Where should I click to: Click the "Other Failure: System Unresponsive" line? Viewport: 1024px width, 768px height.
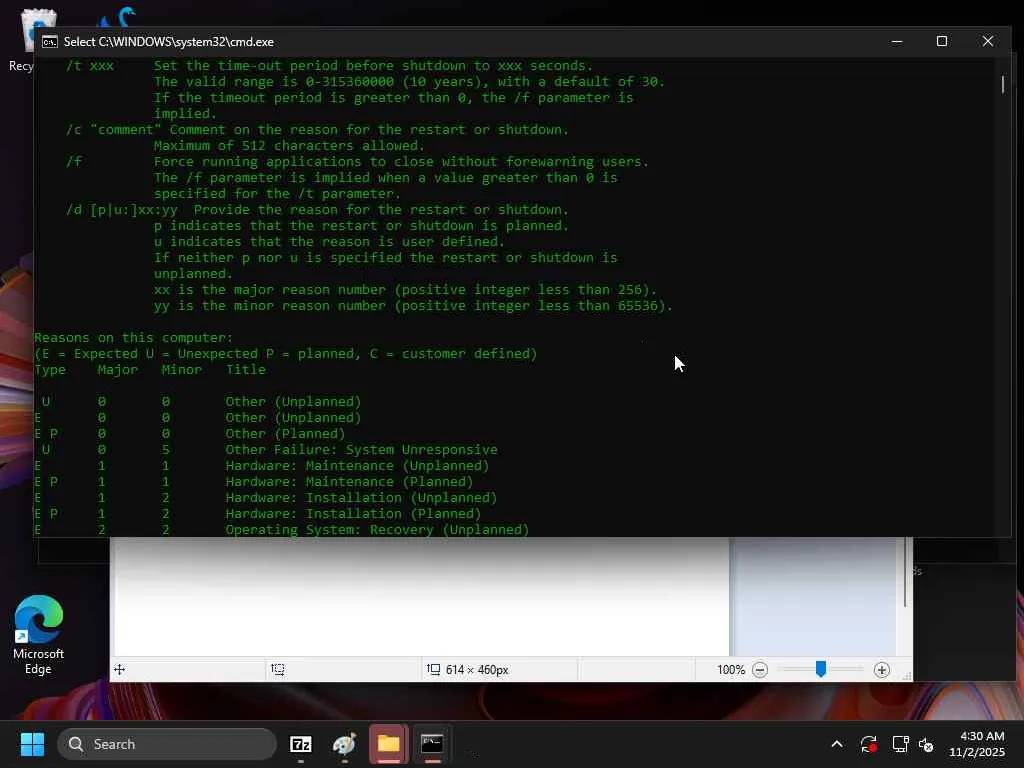361,450
